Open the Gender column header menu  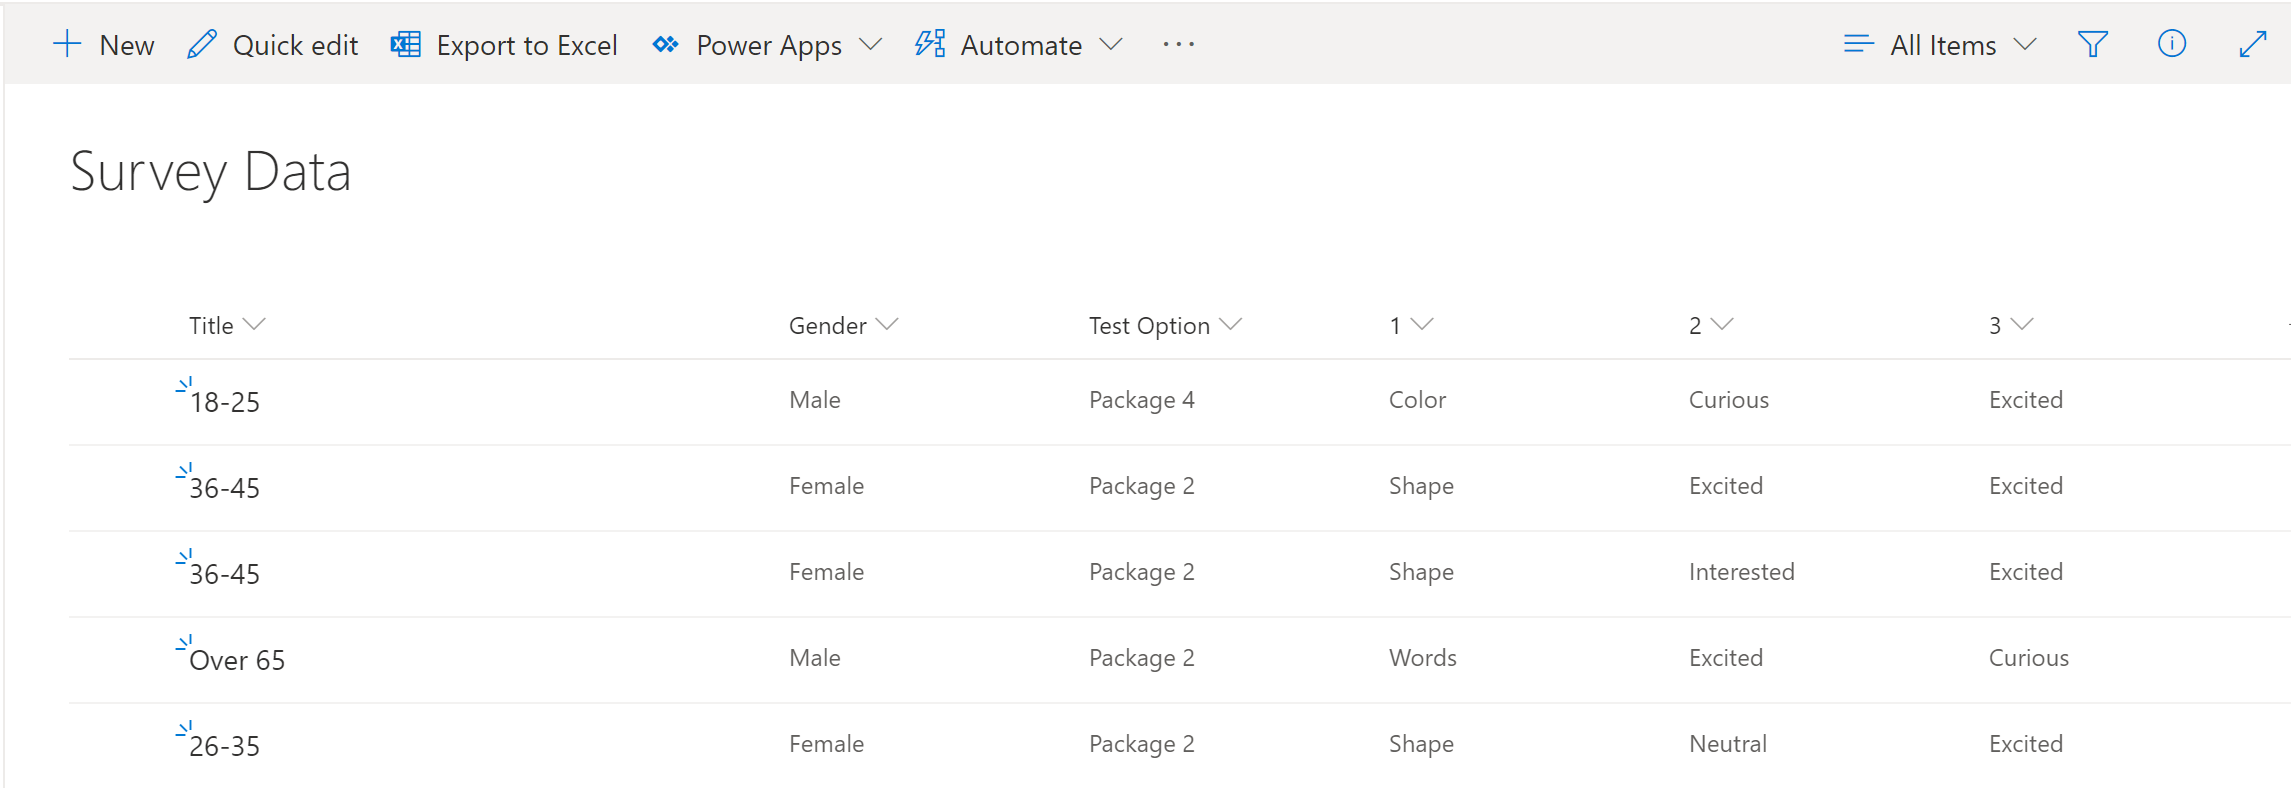843,325
